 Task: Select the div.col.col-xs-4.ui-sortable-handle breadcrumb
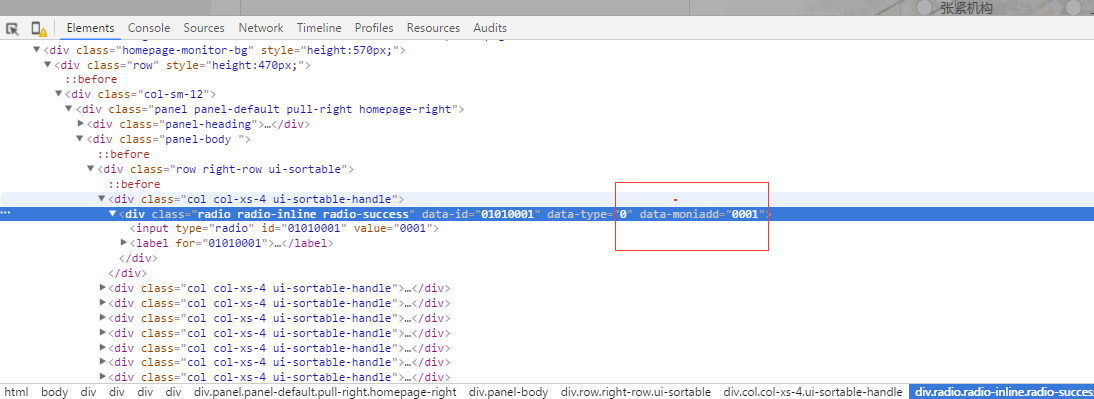[x=813, y=392]
